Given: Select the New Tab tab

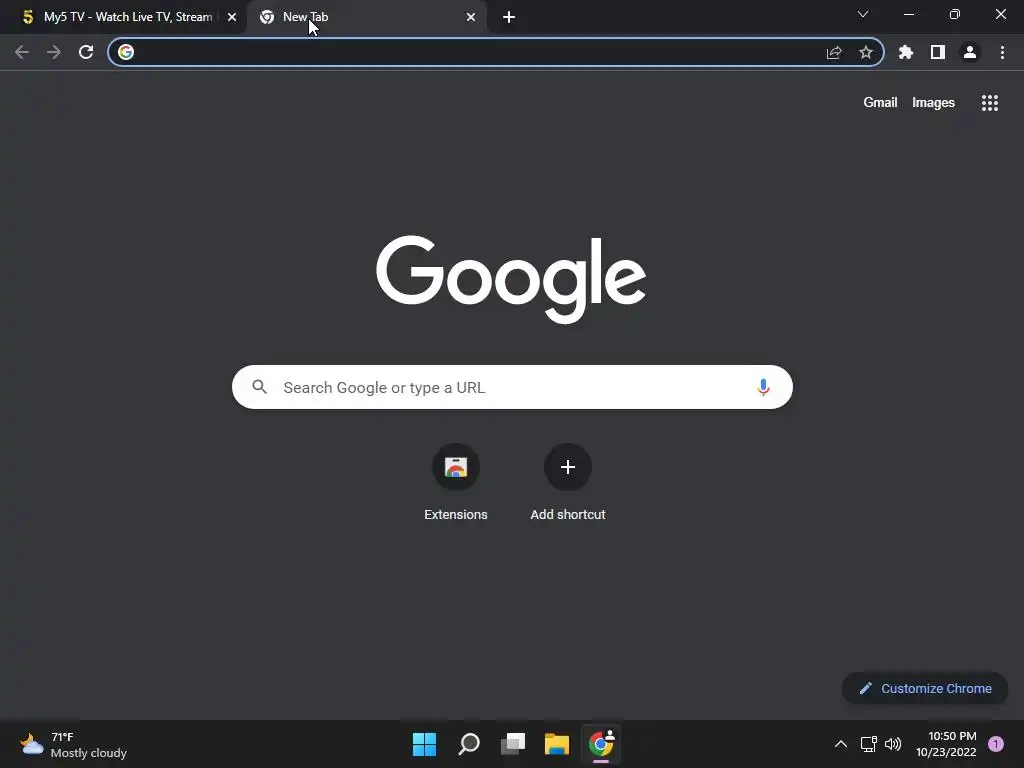Looking at the screenshot, I should 366,17.
